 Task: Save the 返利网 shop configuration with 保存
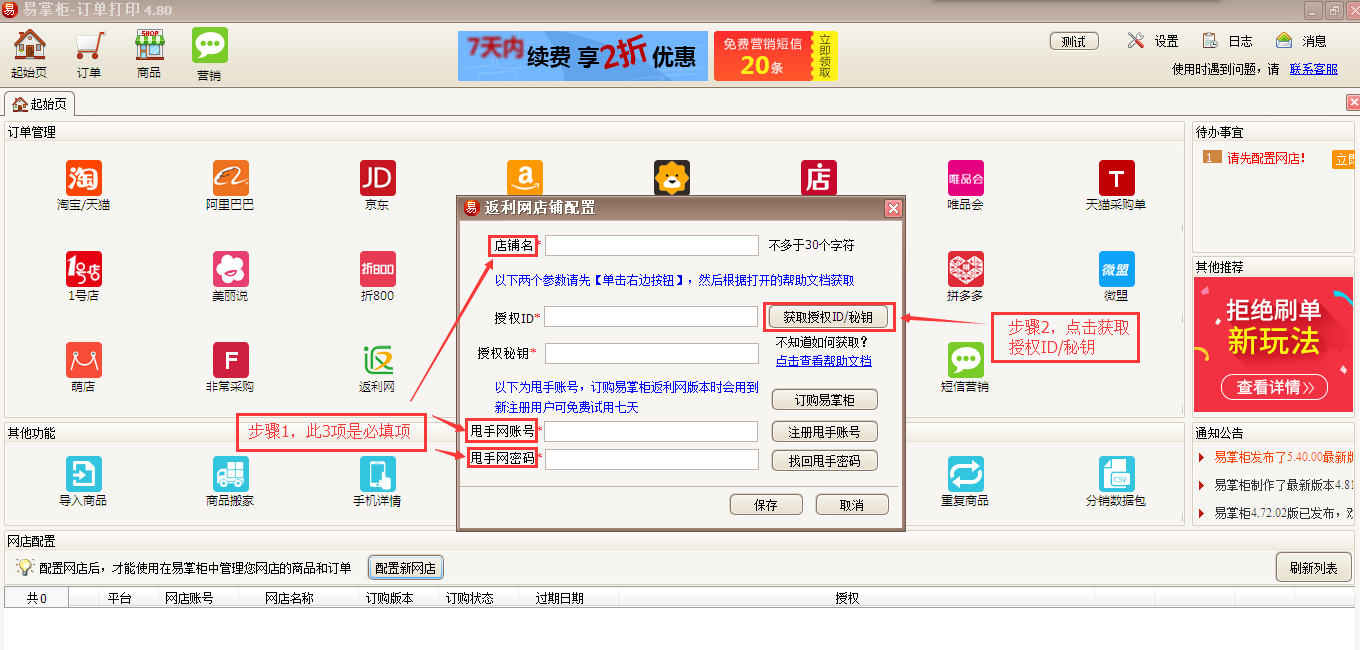coord(766,505)
